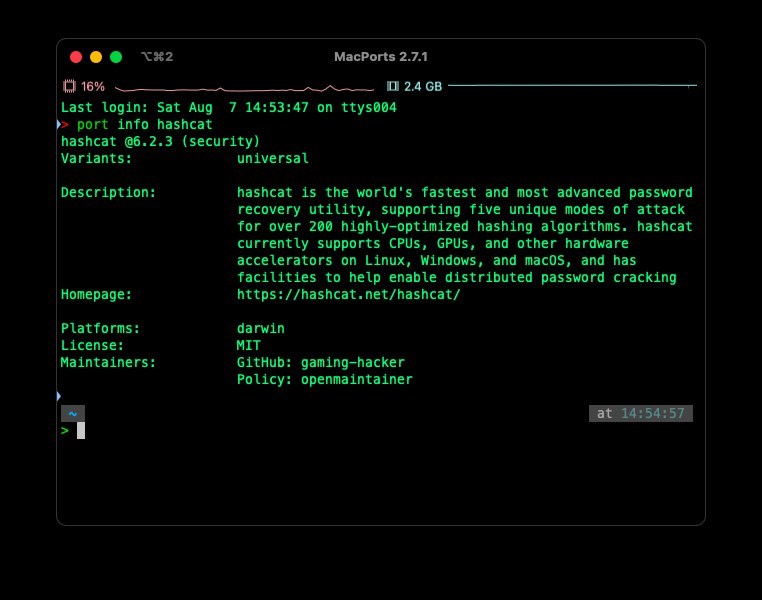Click the yellow minimize window button

coord(96,57)
